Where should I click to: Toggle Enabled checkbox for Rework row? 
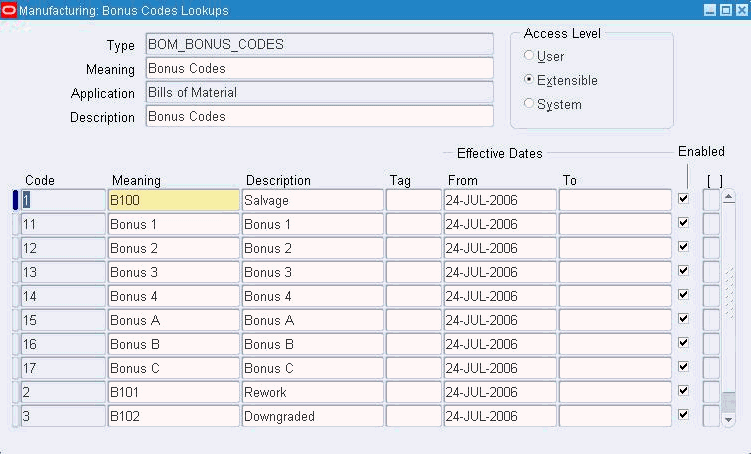point(683,390)
